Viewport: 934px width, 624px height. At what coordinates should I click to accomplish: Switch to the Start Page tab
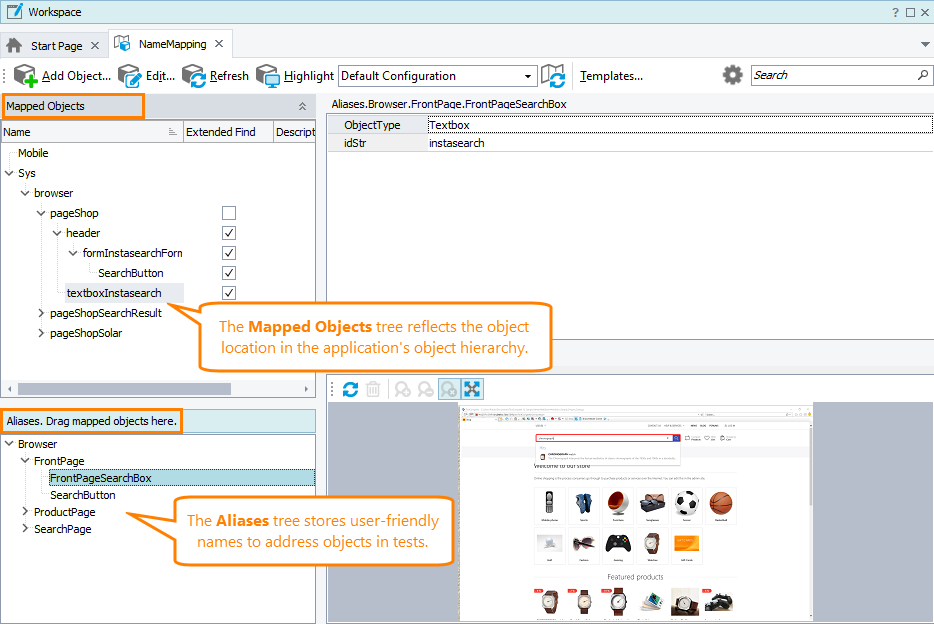pos(54,44)
